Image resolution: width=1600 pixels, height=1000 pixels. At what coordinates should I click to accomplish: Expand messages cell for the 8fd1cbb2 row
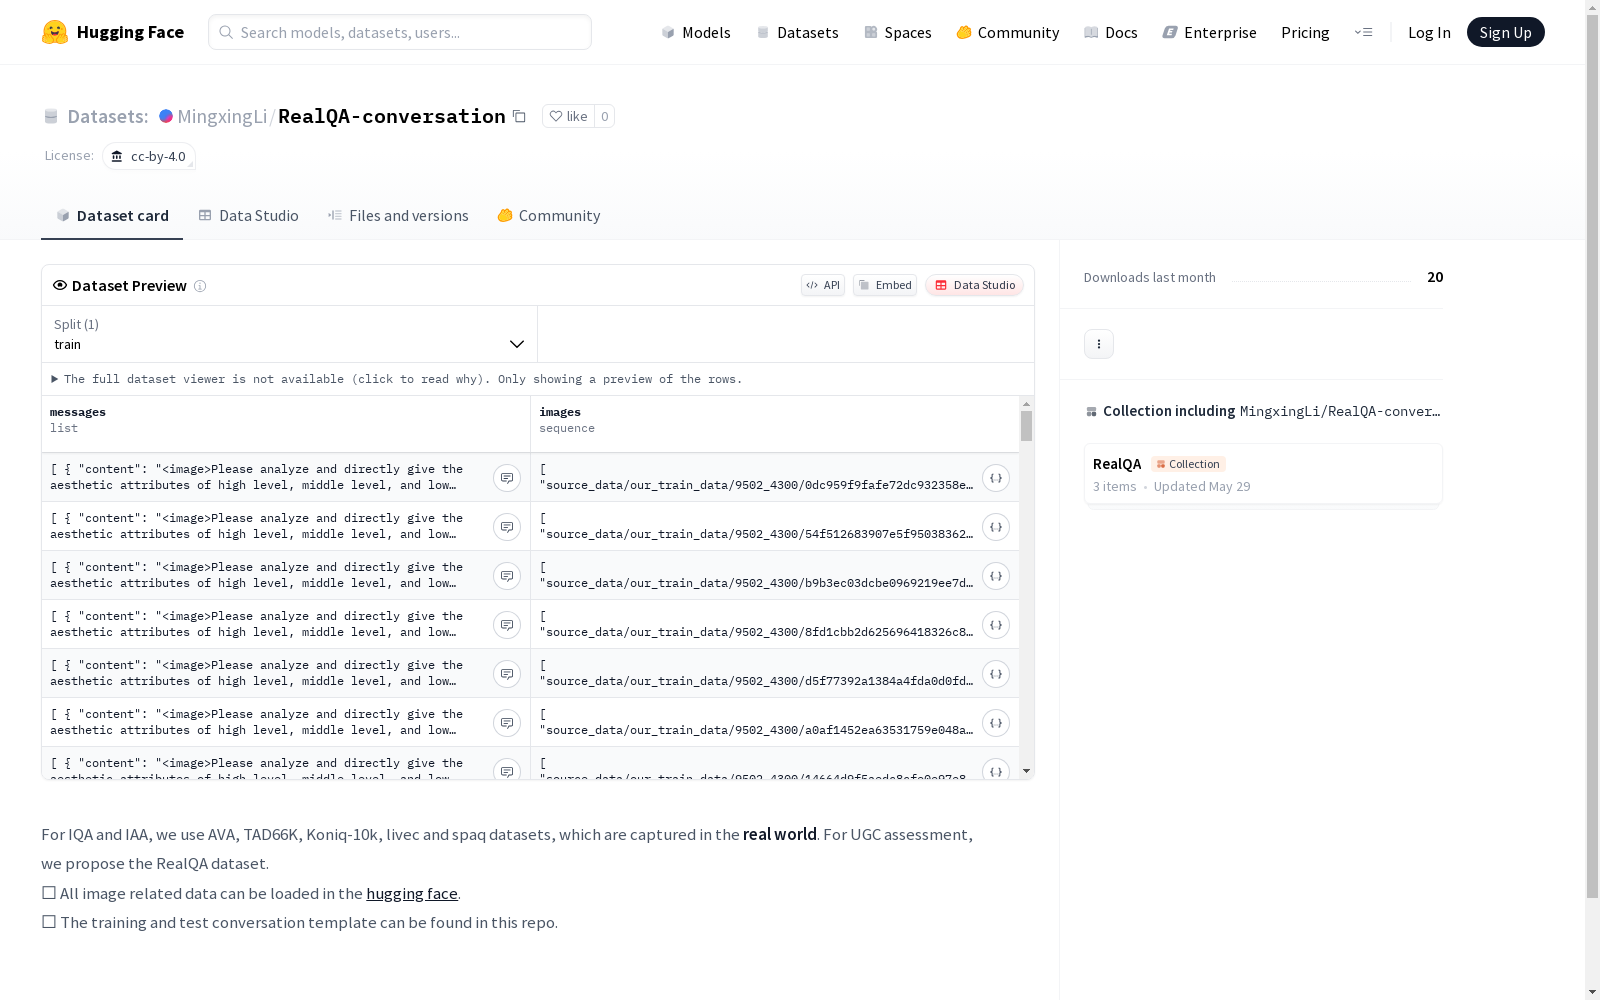(x=507, y=625)
